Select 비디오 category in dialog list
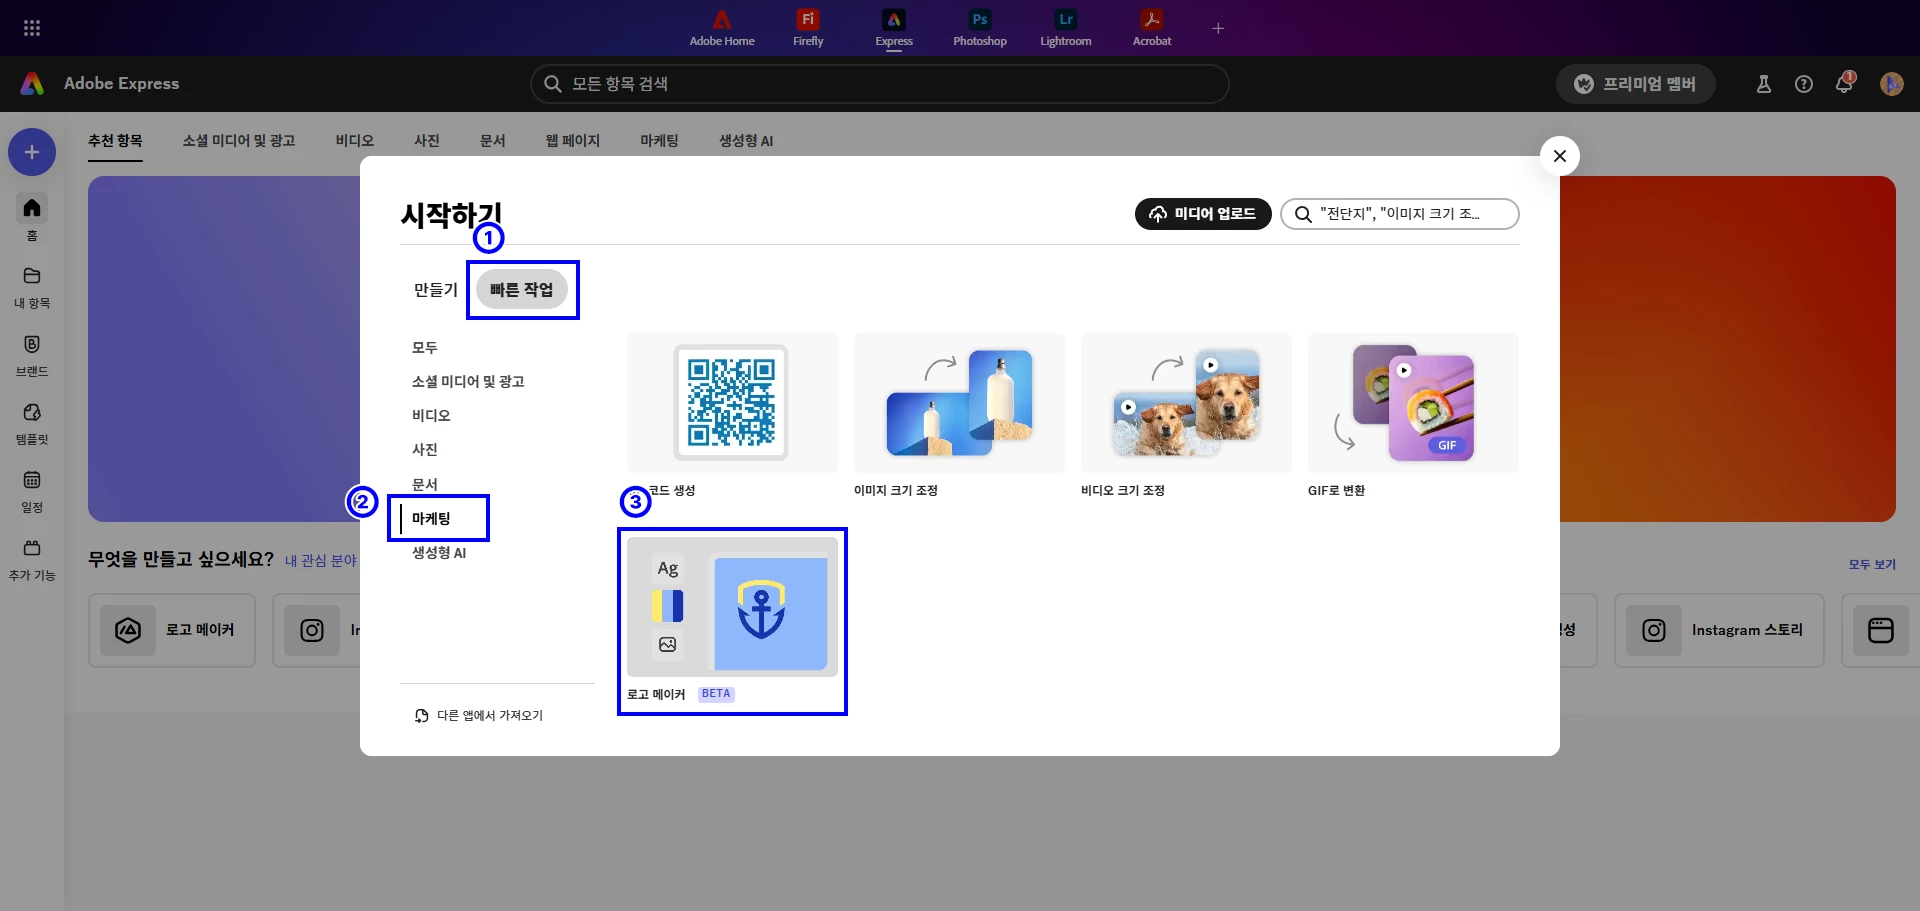The image size is (1920, 911). 431,416
